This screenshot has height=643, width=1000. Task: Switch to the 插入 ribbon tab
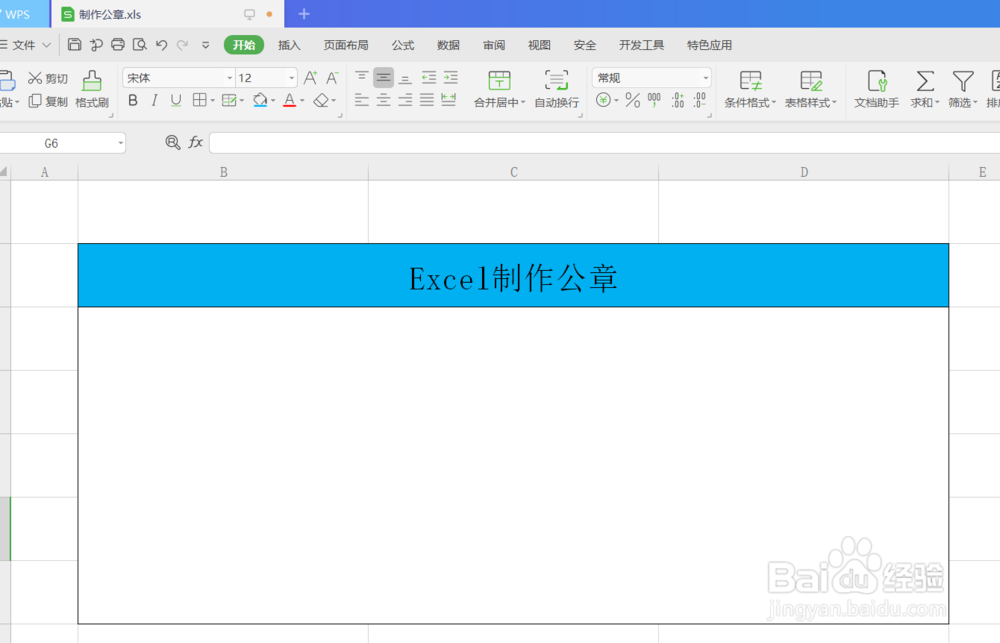pyautogui.click(x=289, y=45)
